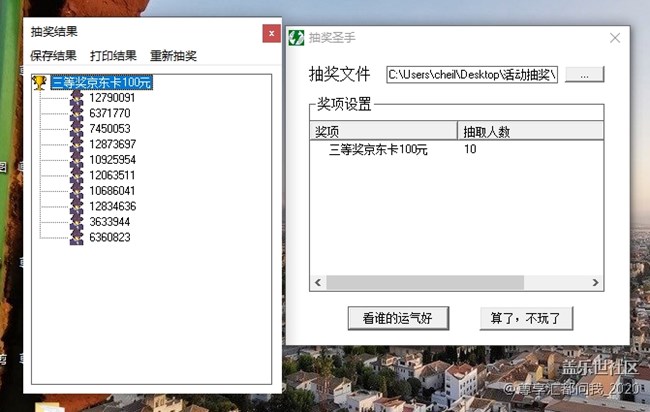Select winner 10686041 in results
The height and width of the screenshot is (412, 650).
(x=112, y=191)
